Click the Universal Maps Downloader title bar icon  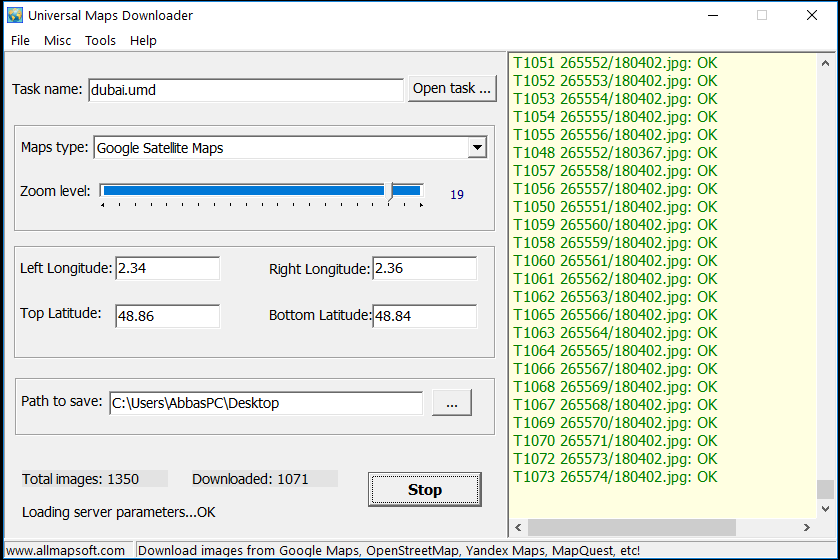point(15,15)
